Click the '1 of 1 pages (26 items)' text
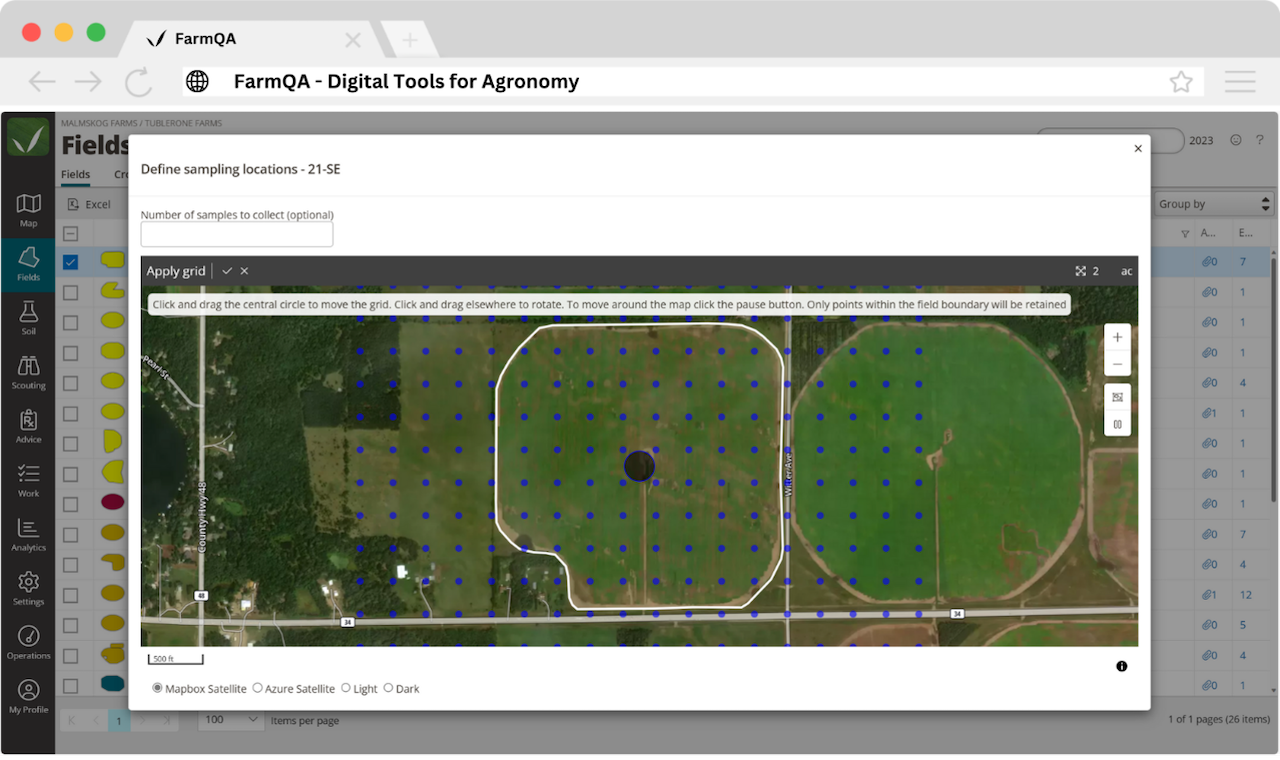Screen dimensions: 1280x760 point(1219,719)
